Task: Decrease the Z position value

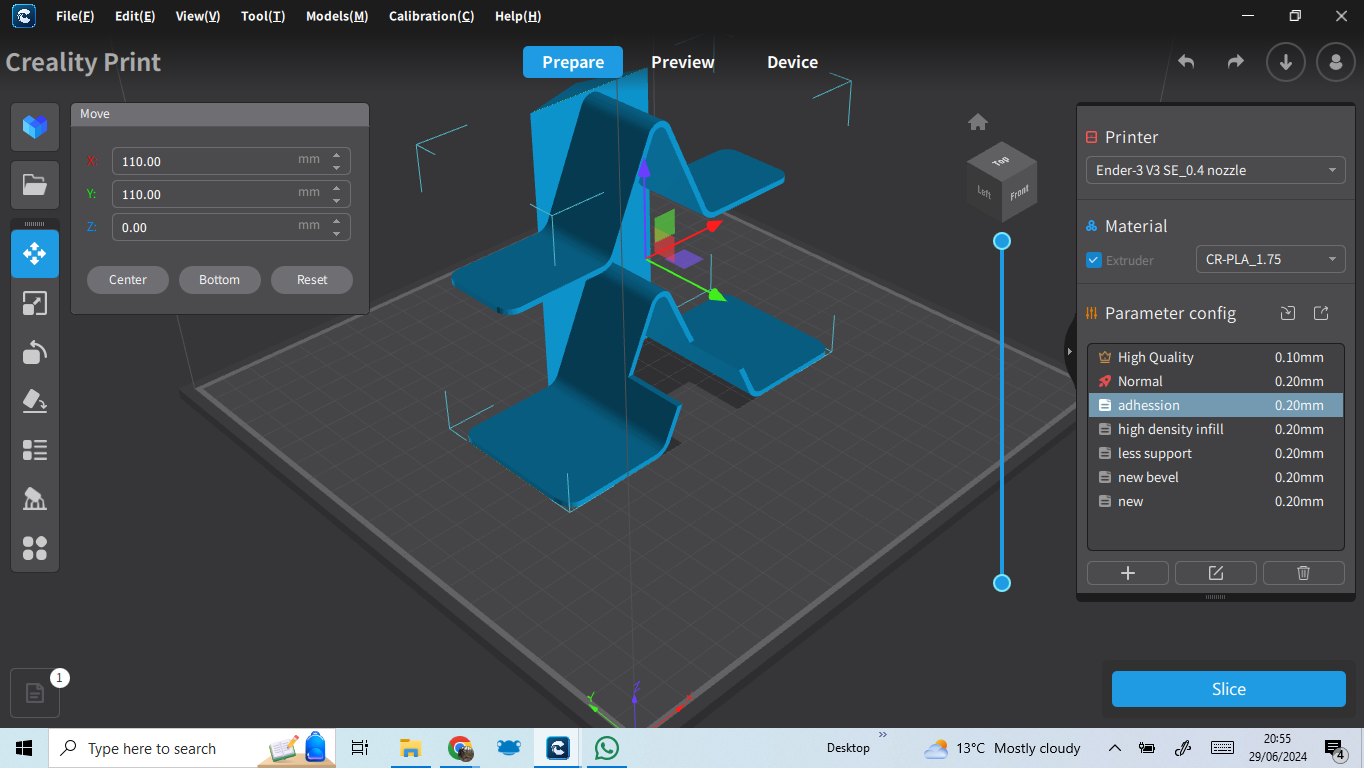Action: [x=337, y=233]
